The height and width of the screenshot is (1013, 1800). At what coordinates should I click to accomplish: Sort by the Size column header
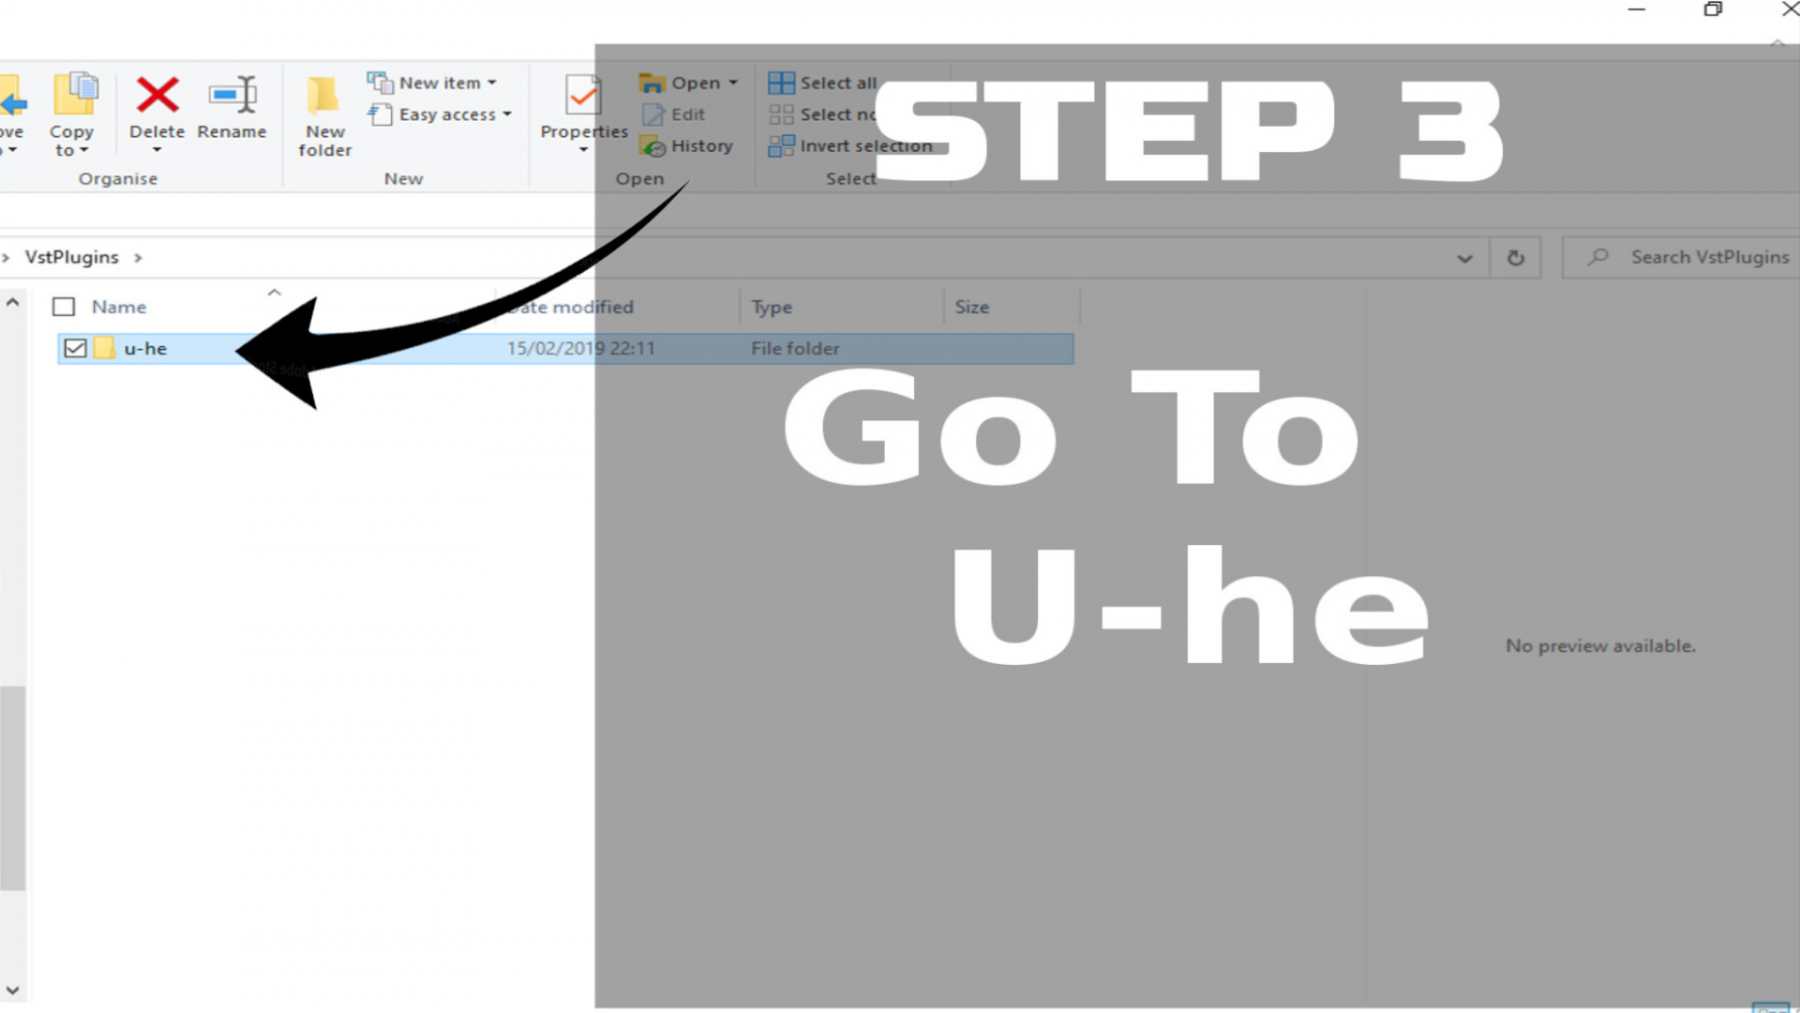(972, 307)
